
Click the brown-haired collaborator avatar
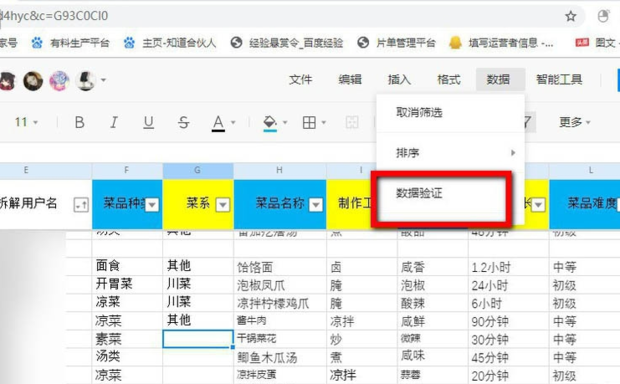coord(33,81)
